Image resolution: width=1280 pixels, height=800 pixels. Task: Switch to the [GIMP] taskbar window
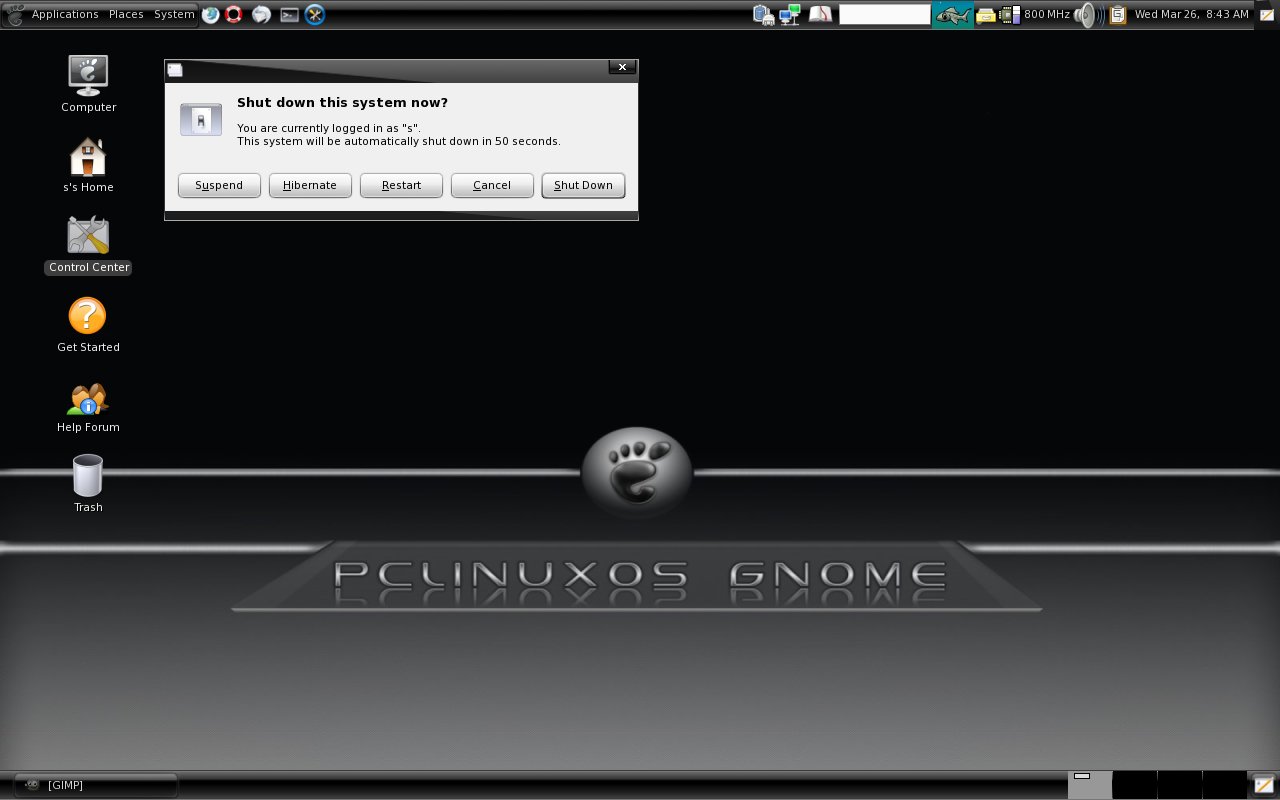click(96, 785)
